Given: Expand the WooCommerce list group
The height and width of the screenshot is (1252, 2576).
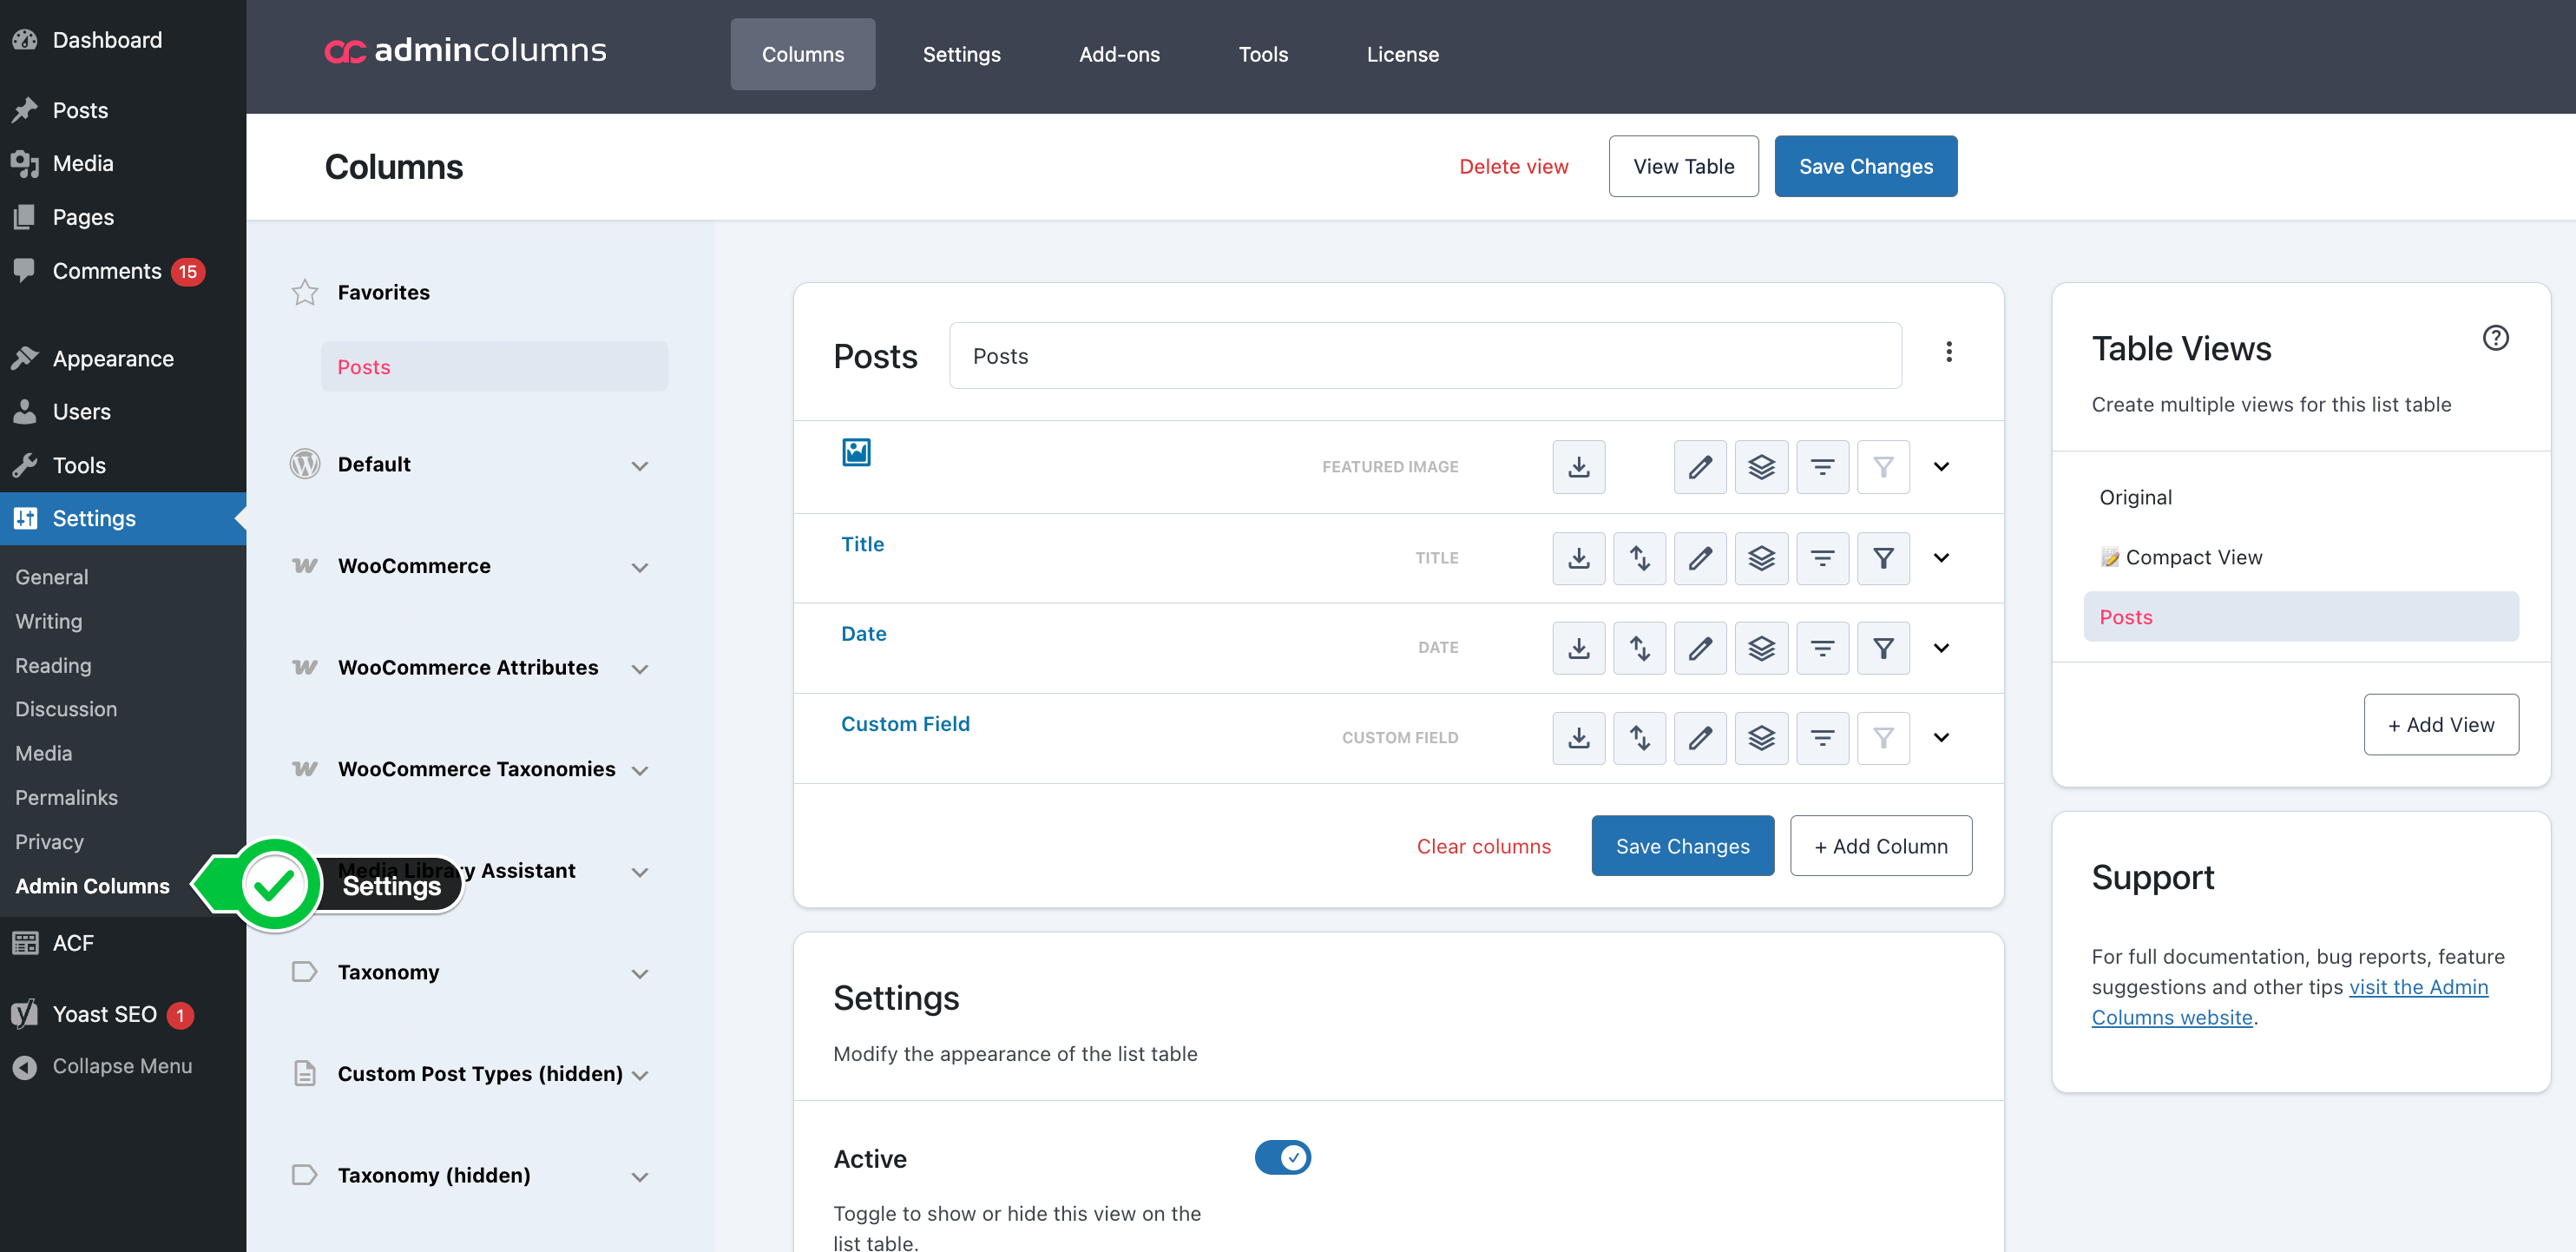Looking at the screenshot, I should tap(640, 567).
